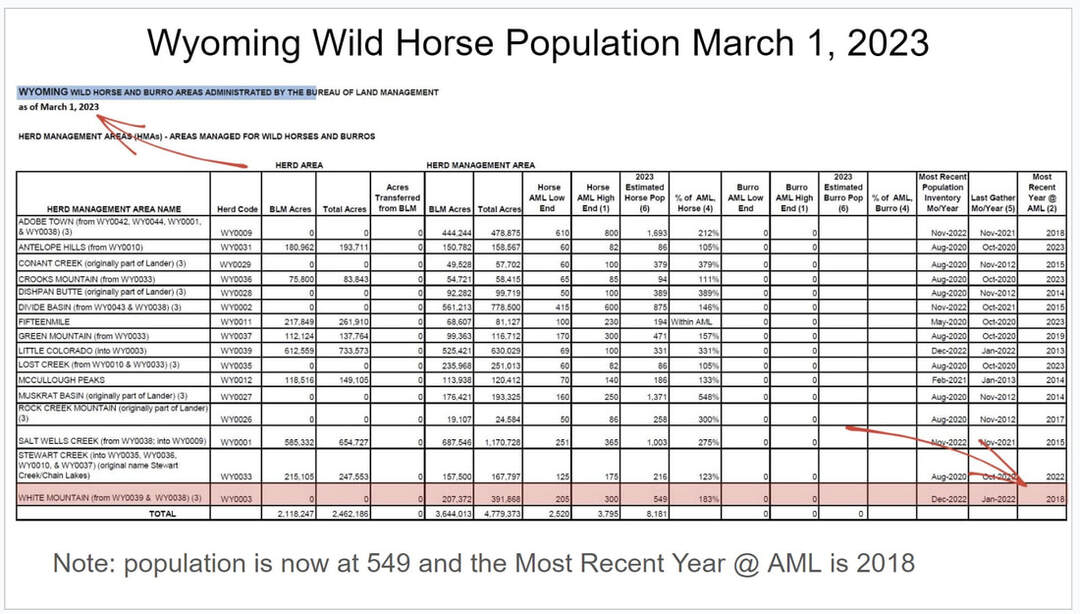Screen dimensions: 1080x614
Task: Click the Wyoming Wild Horse Population title
Action: pyautogui.click(x=540, y=42)
